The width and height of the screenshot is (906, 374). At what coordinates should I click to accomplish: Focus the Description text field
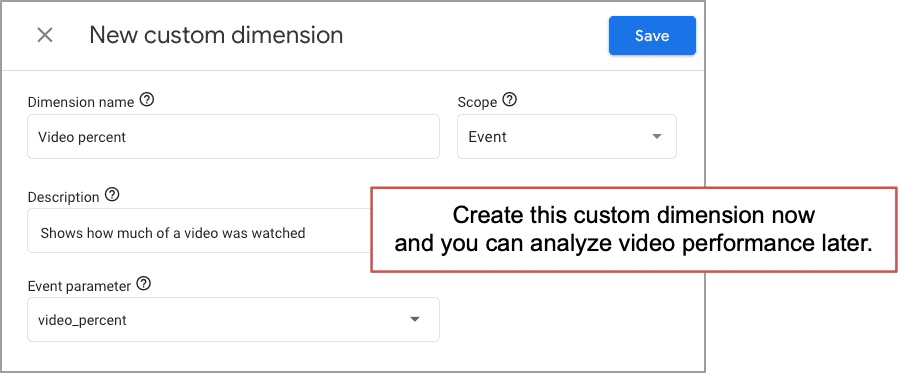[x=199, y=231]
